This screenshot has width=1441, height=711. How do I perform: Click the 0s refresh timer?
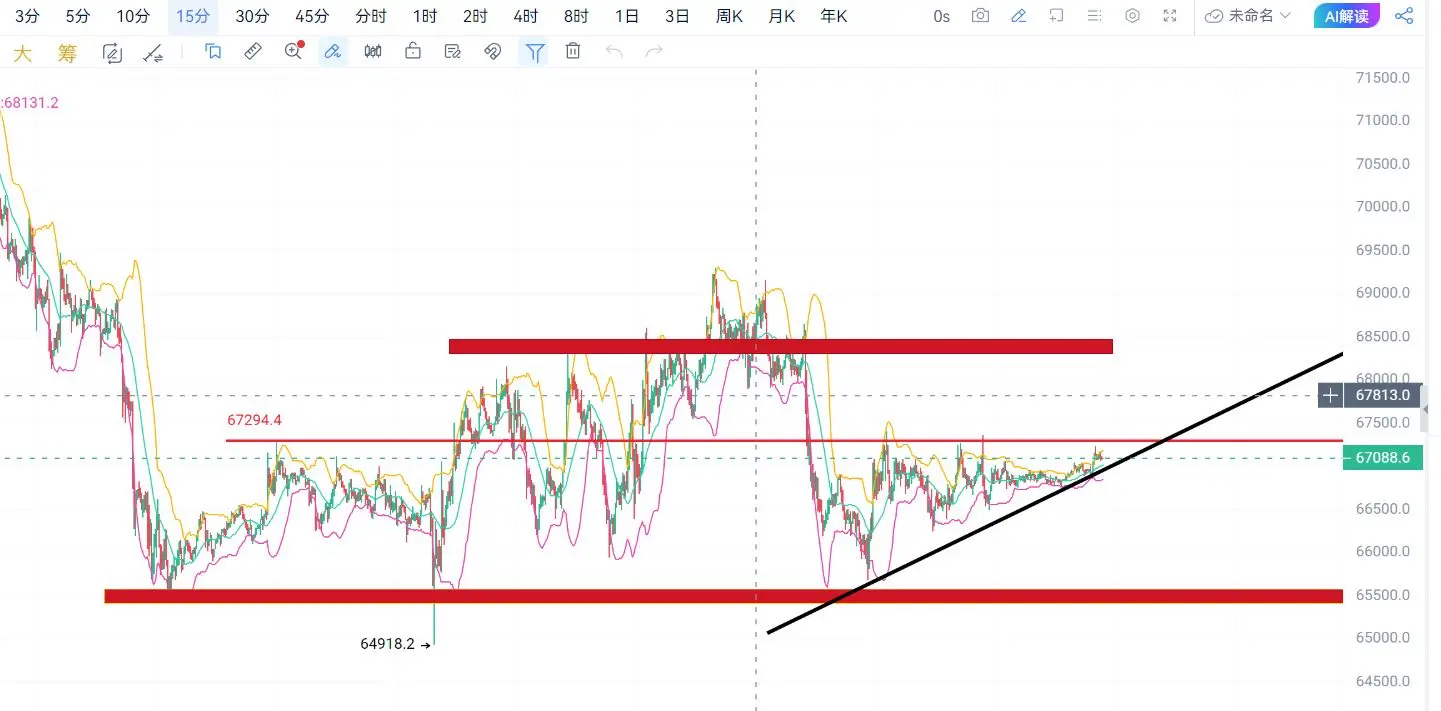click(941, 16)
